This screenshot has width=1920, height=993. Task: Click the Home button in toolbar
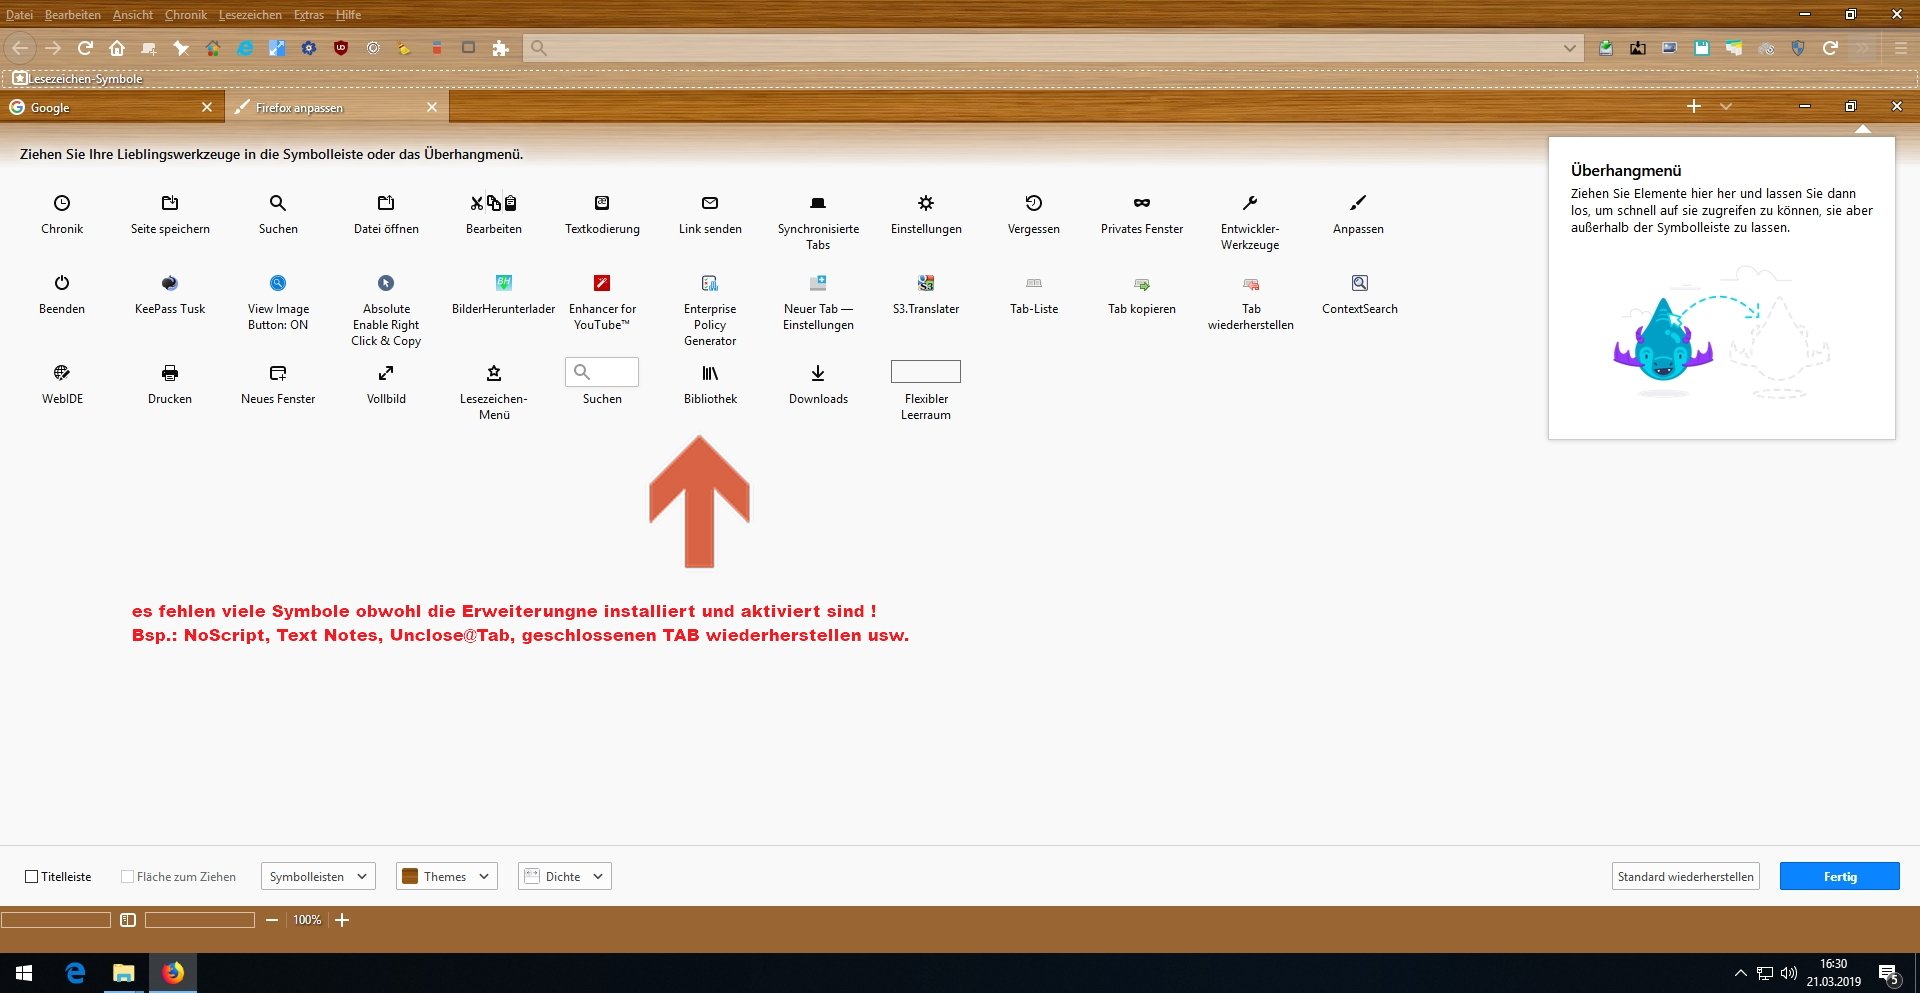point(117,48)
